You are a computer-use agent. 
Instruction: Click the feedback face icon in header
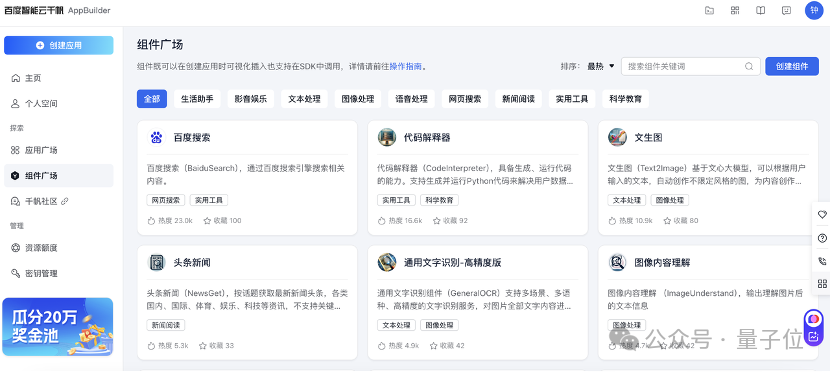click(x=787, y=11)
